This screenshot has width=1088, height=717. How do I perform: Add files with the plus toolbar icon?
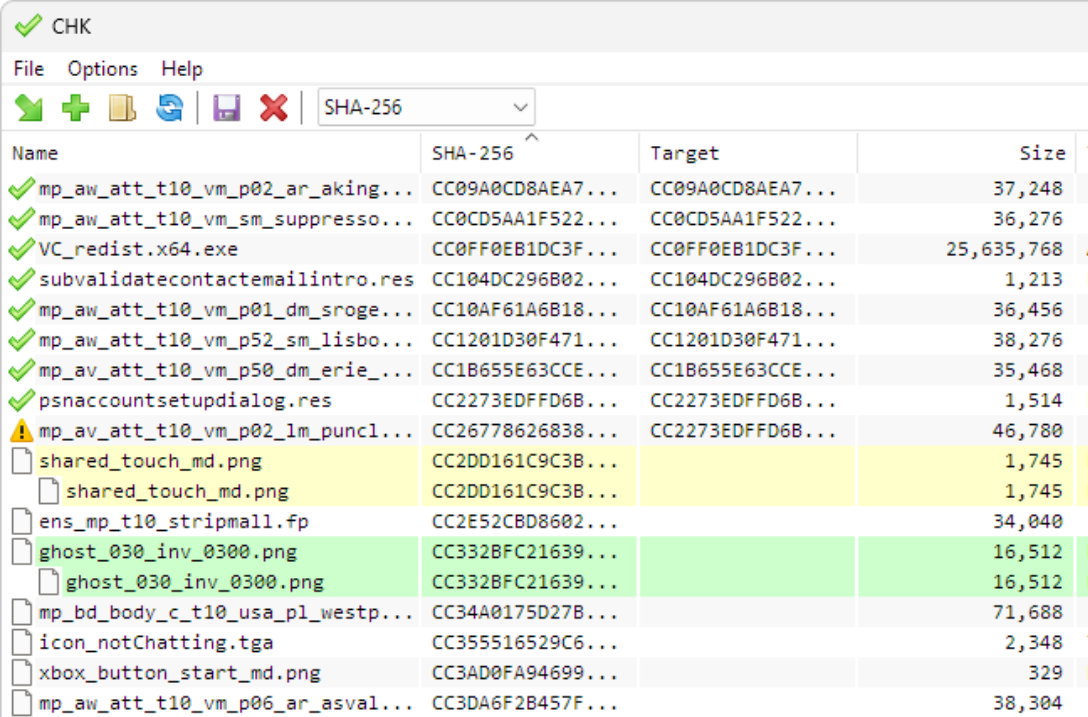(x=77, y=107)
